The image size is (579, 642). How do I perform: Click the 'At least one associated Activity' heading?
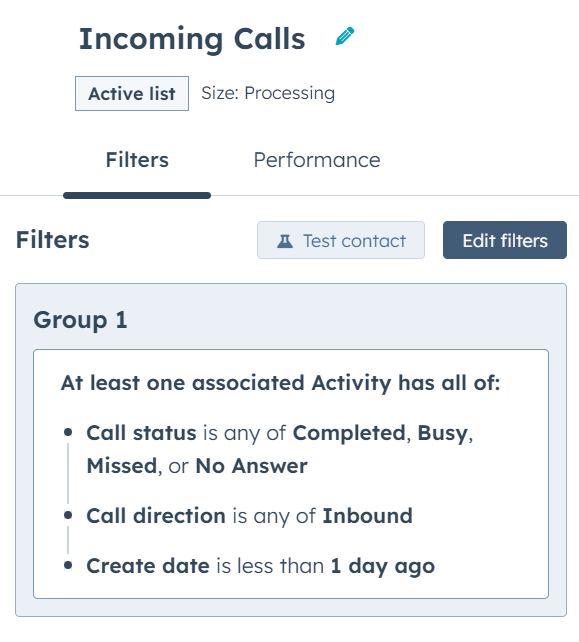pyautogui.click(x=280, y=383)
